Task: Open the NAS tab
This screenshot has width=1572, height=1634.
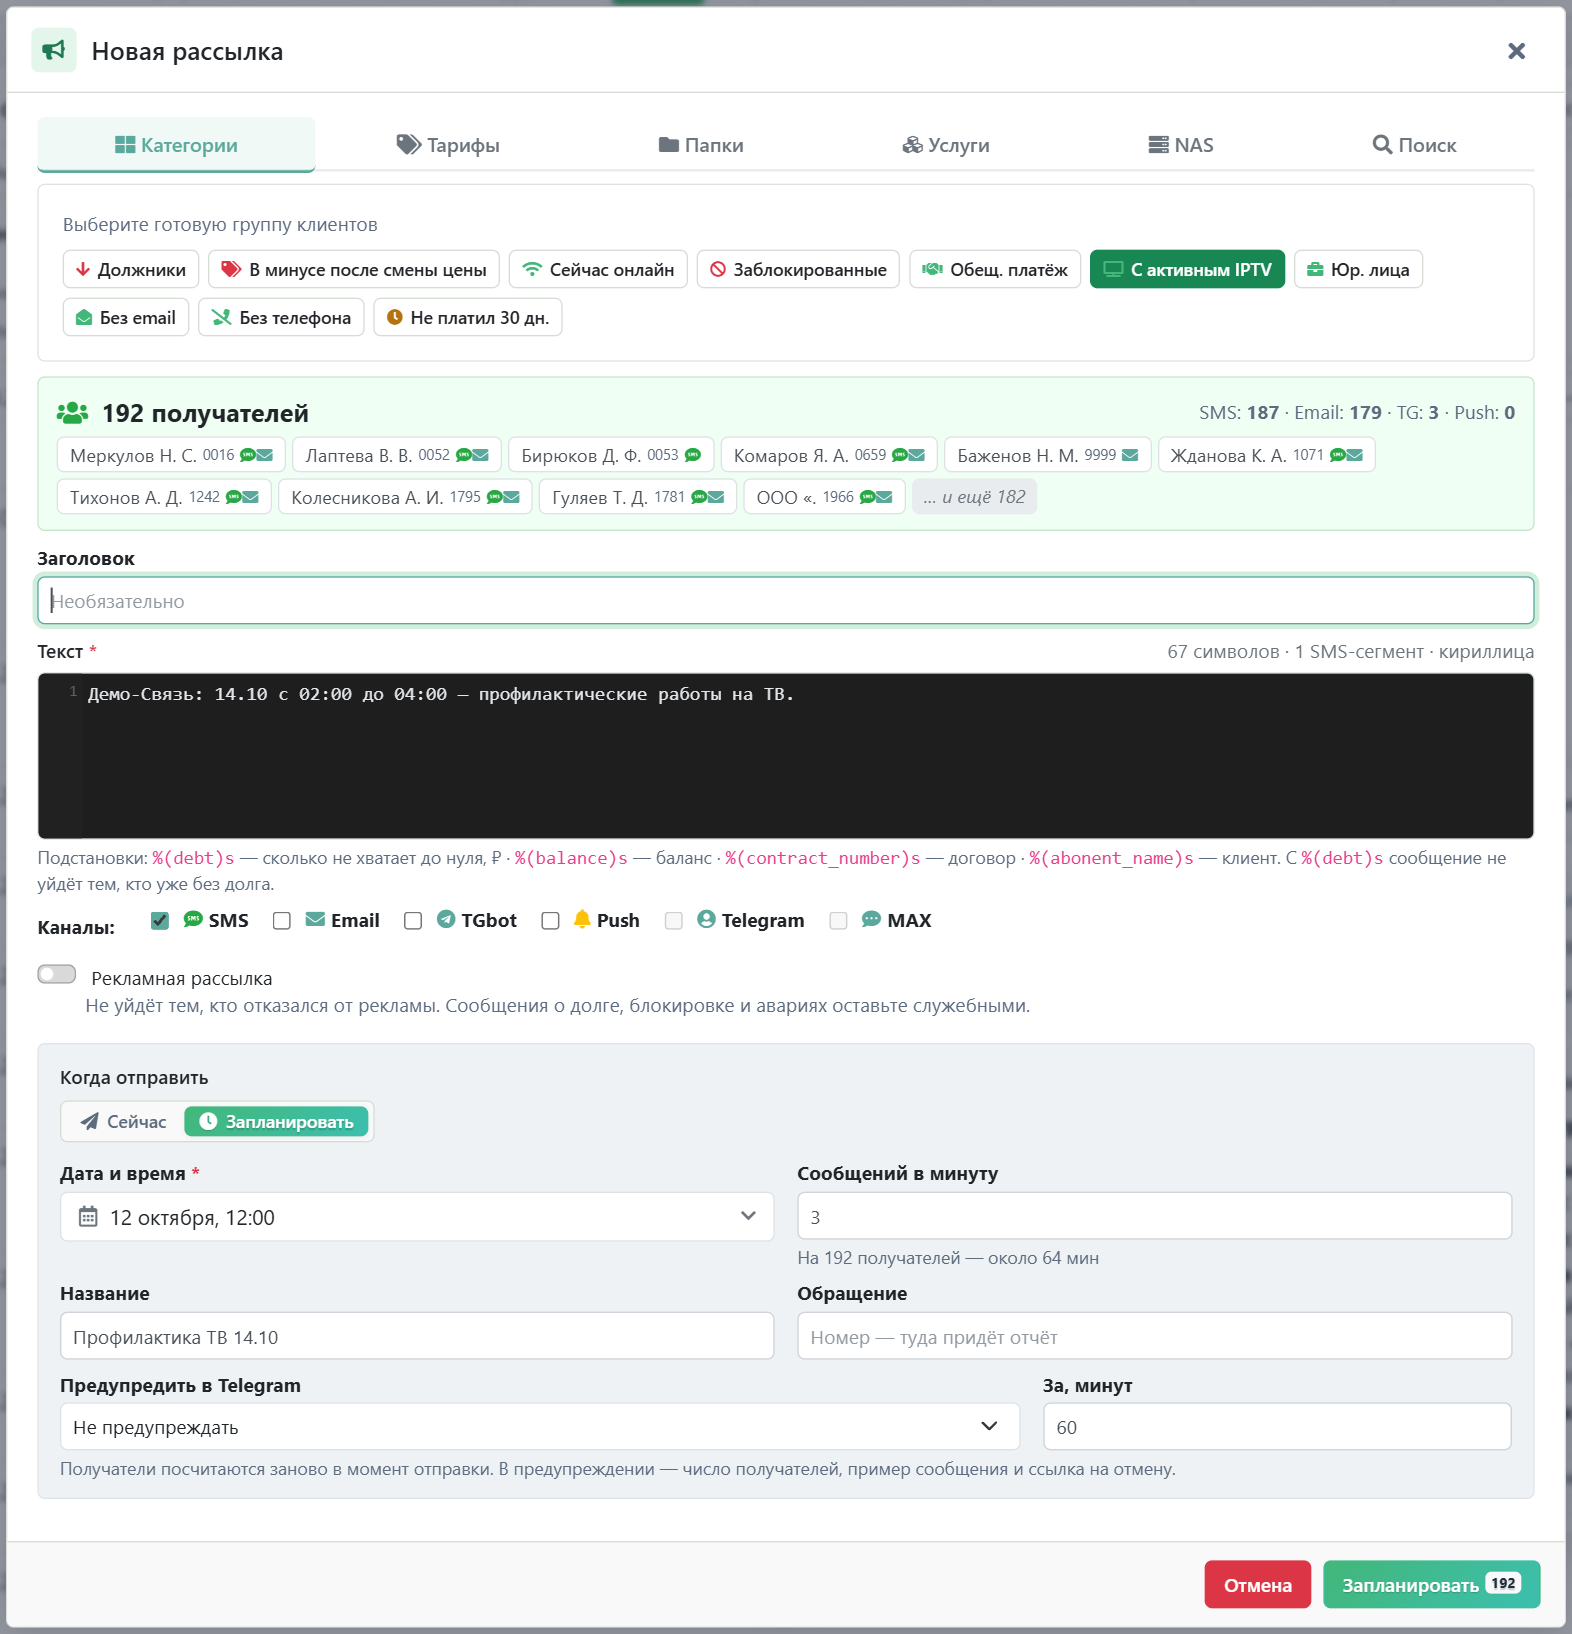Action: 1181,145
